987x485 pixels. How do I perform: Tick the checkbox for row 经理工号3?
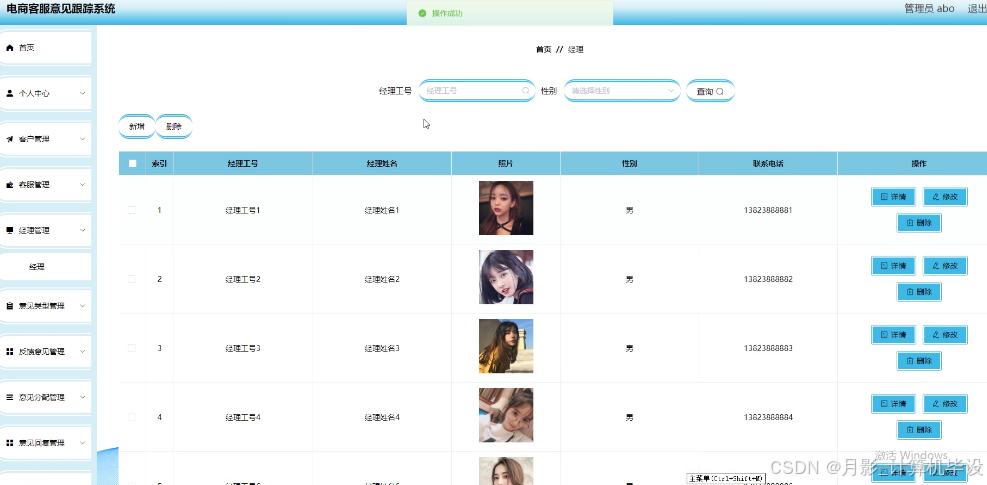(x=132, y=348)
